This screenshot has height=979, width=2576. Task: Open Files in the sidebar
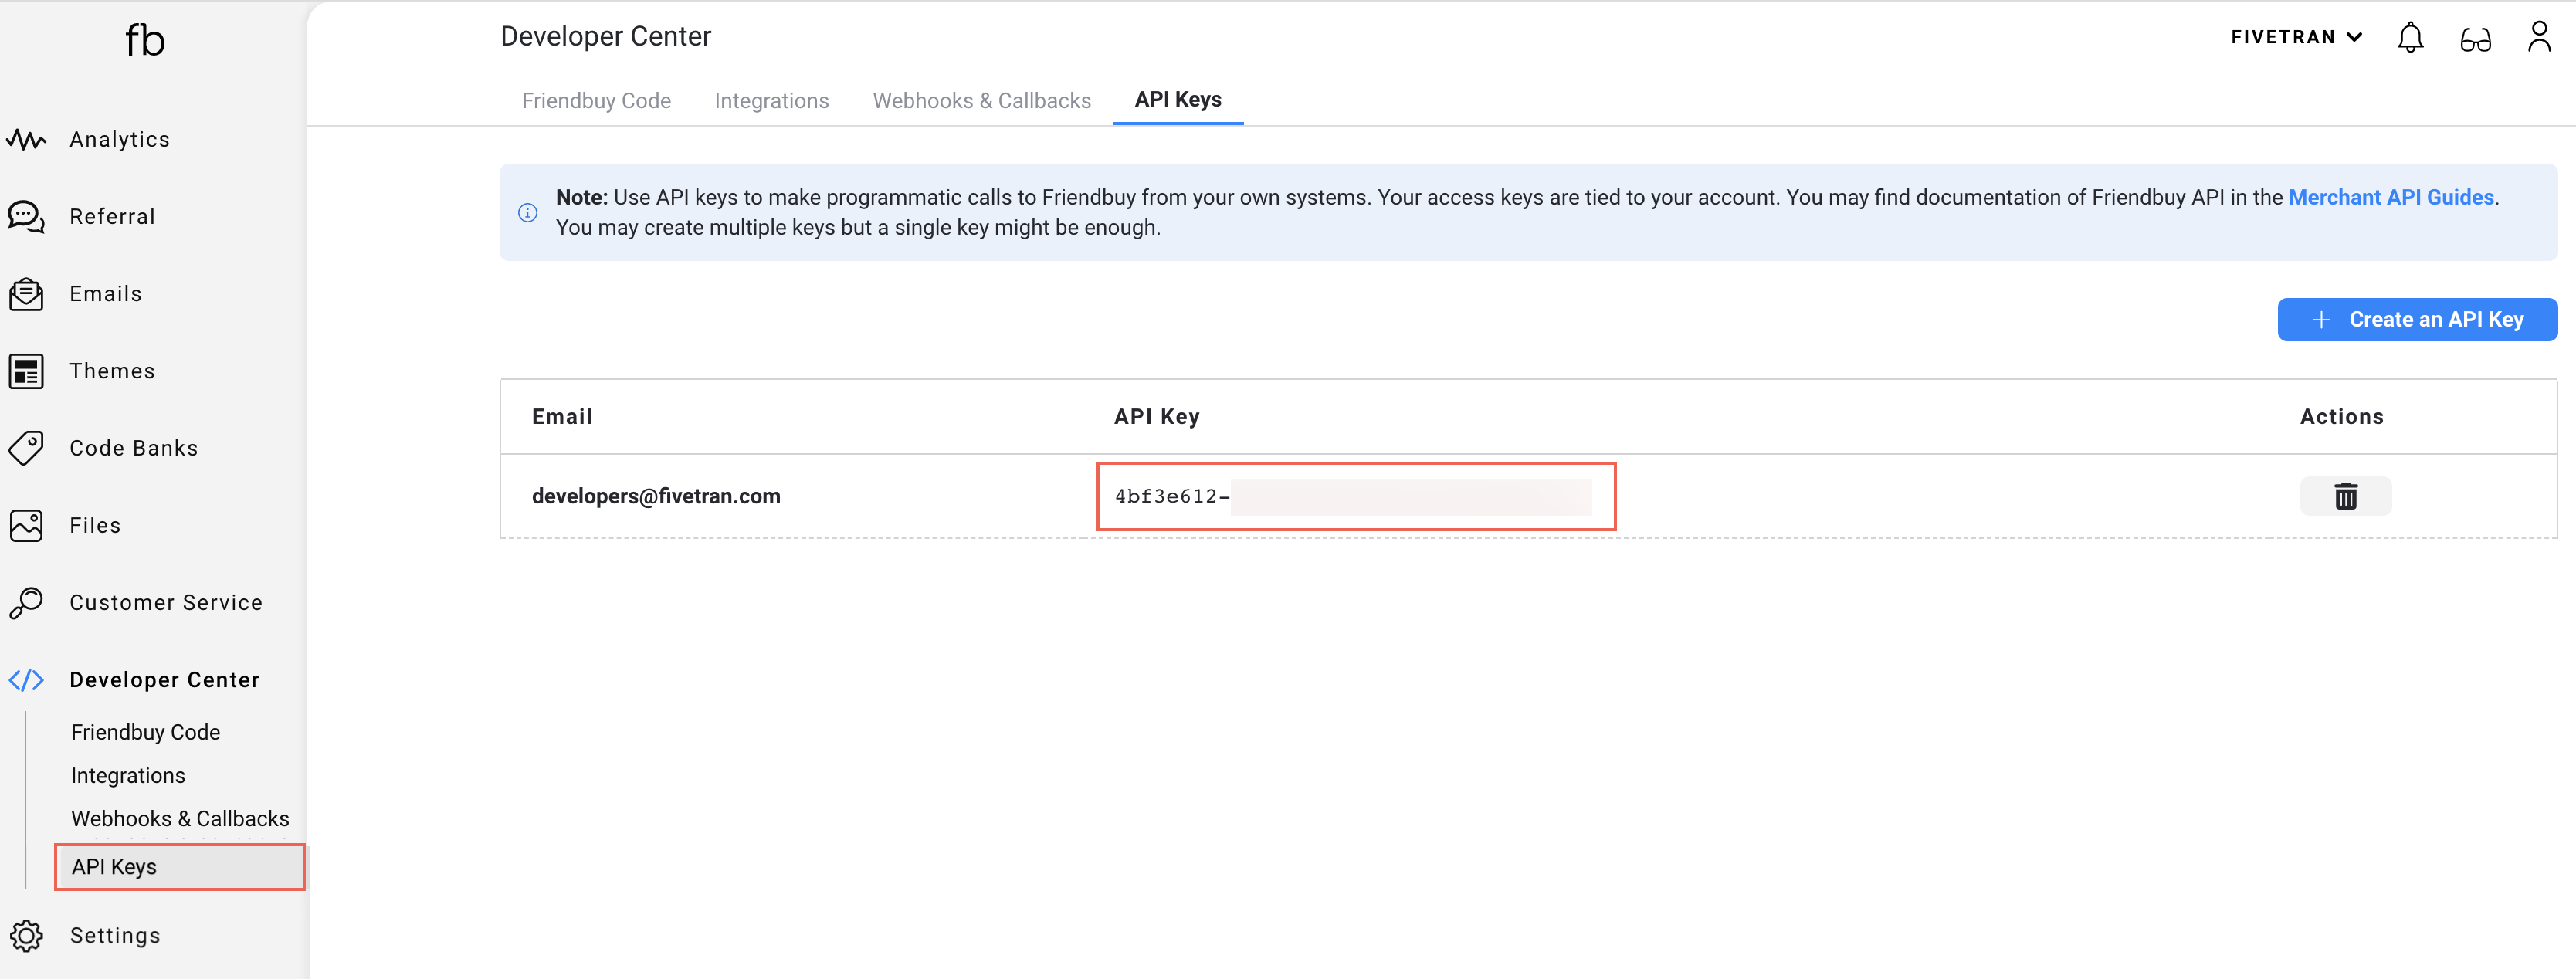pyautogui.click(x=95, y=525)
